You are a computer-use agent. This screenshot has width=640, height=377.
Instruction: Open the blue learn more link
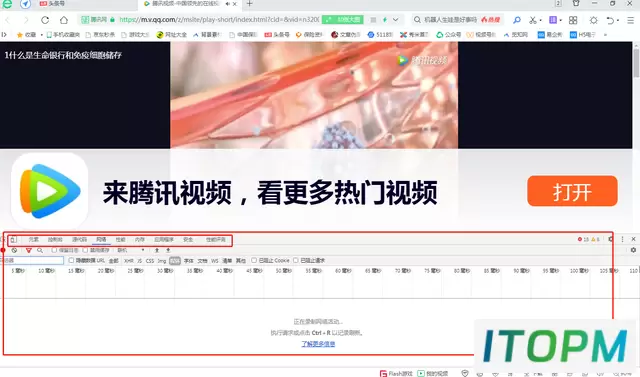pos(318,344)
